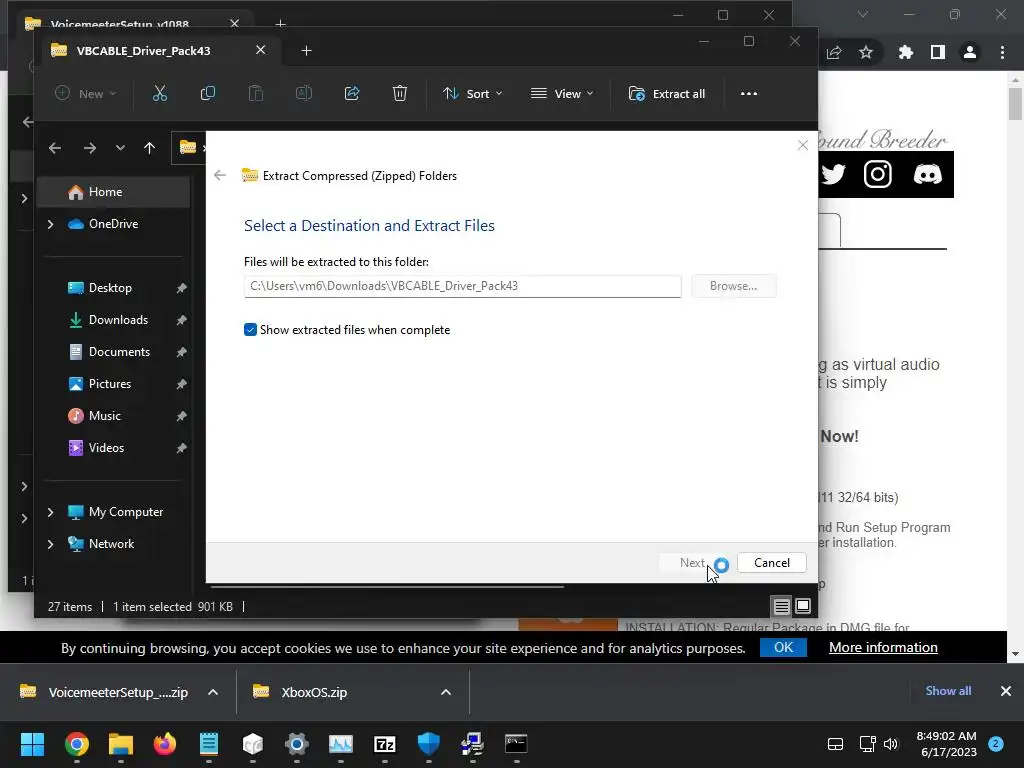Click the extraction destination path field
The image size is (1024, 768).
coord(462,286)
